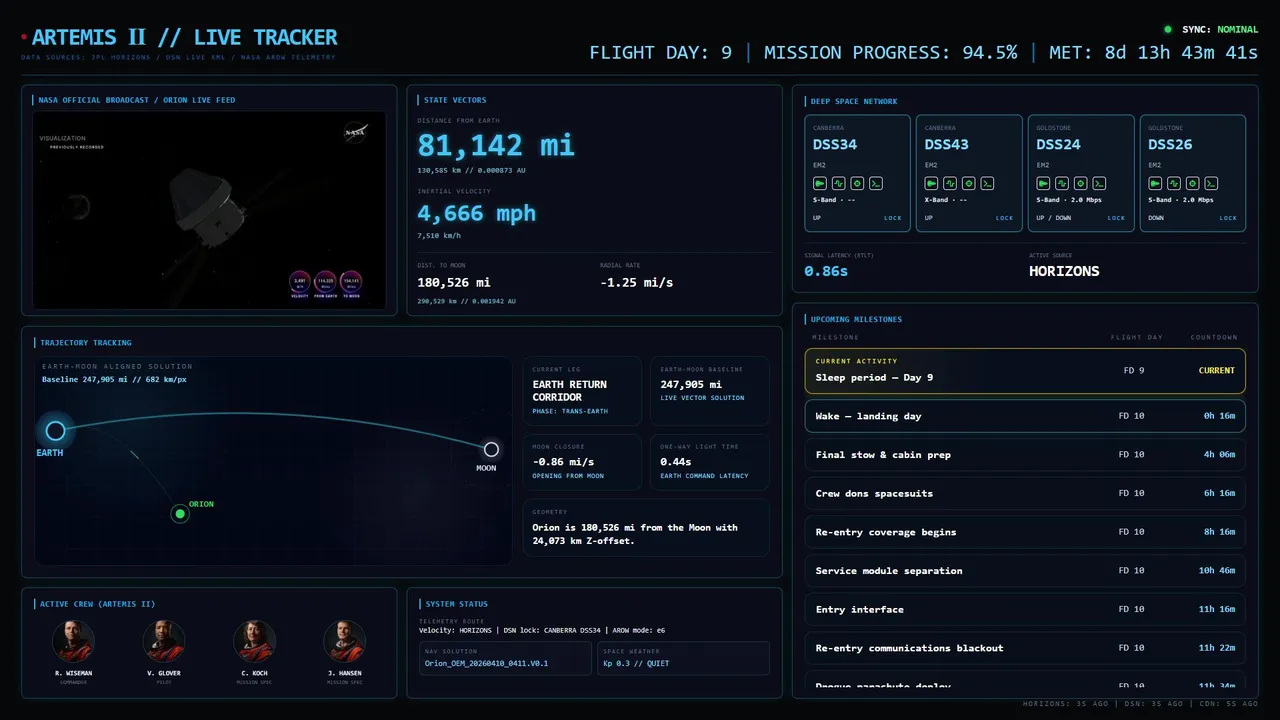The width and height of the screenshot is (1280, 720).
Task: Open the Orion live feed video
Action: click(x=209, y=210)
